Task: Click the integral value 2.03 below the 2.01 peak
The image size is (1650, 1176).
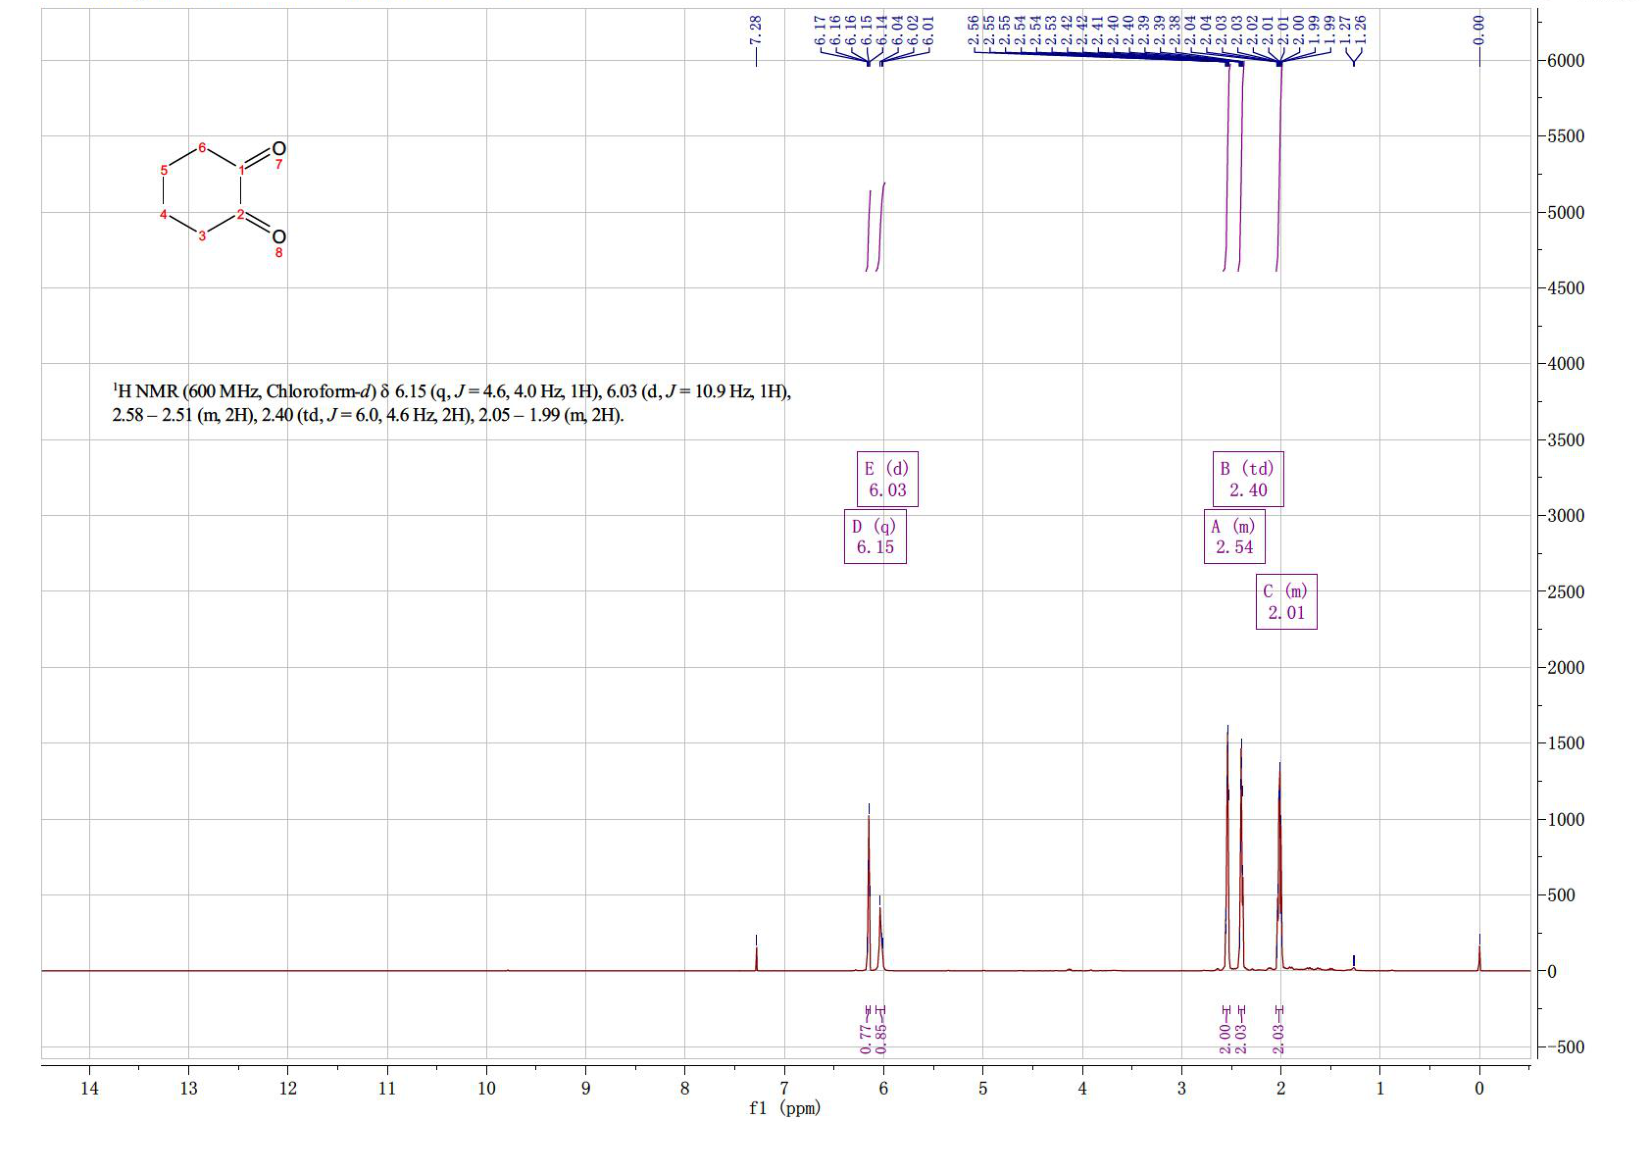Action: [1278, 1037]
